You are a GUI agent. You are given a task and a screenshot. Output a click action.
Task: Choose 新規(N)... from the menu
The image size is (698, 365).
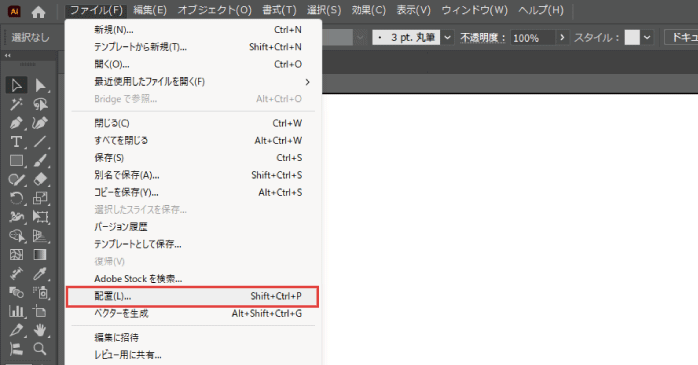pyautogui.click(x=193, y=30)
